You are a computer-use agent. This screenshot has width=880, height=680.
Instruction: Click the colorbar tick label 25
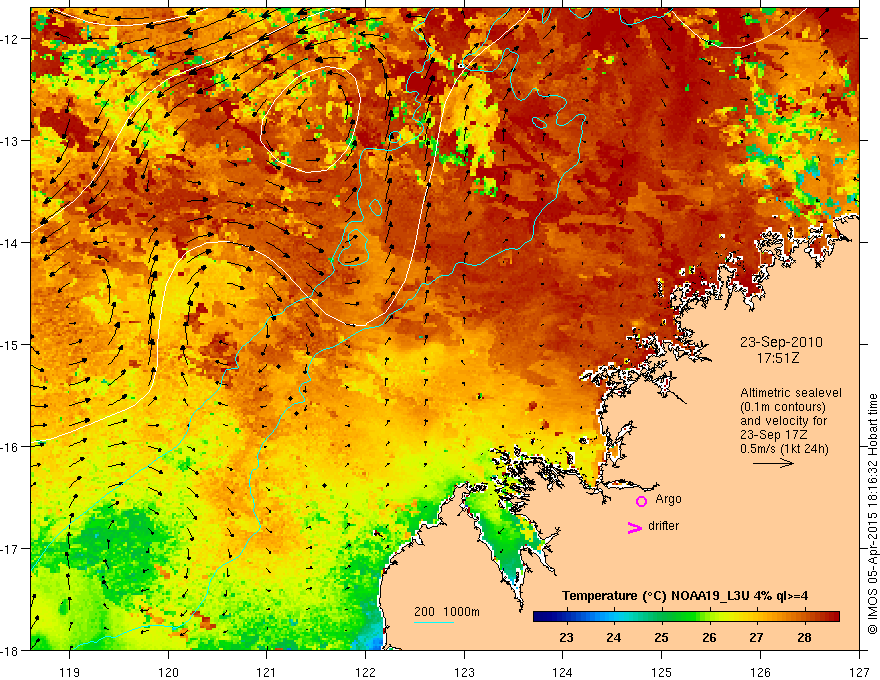click(x=662, y=638)
